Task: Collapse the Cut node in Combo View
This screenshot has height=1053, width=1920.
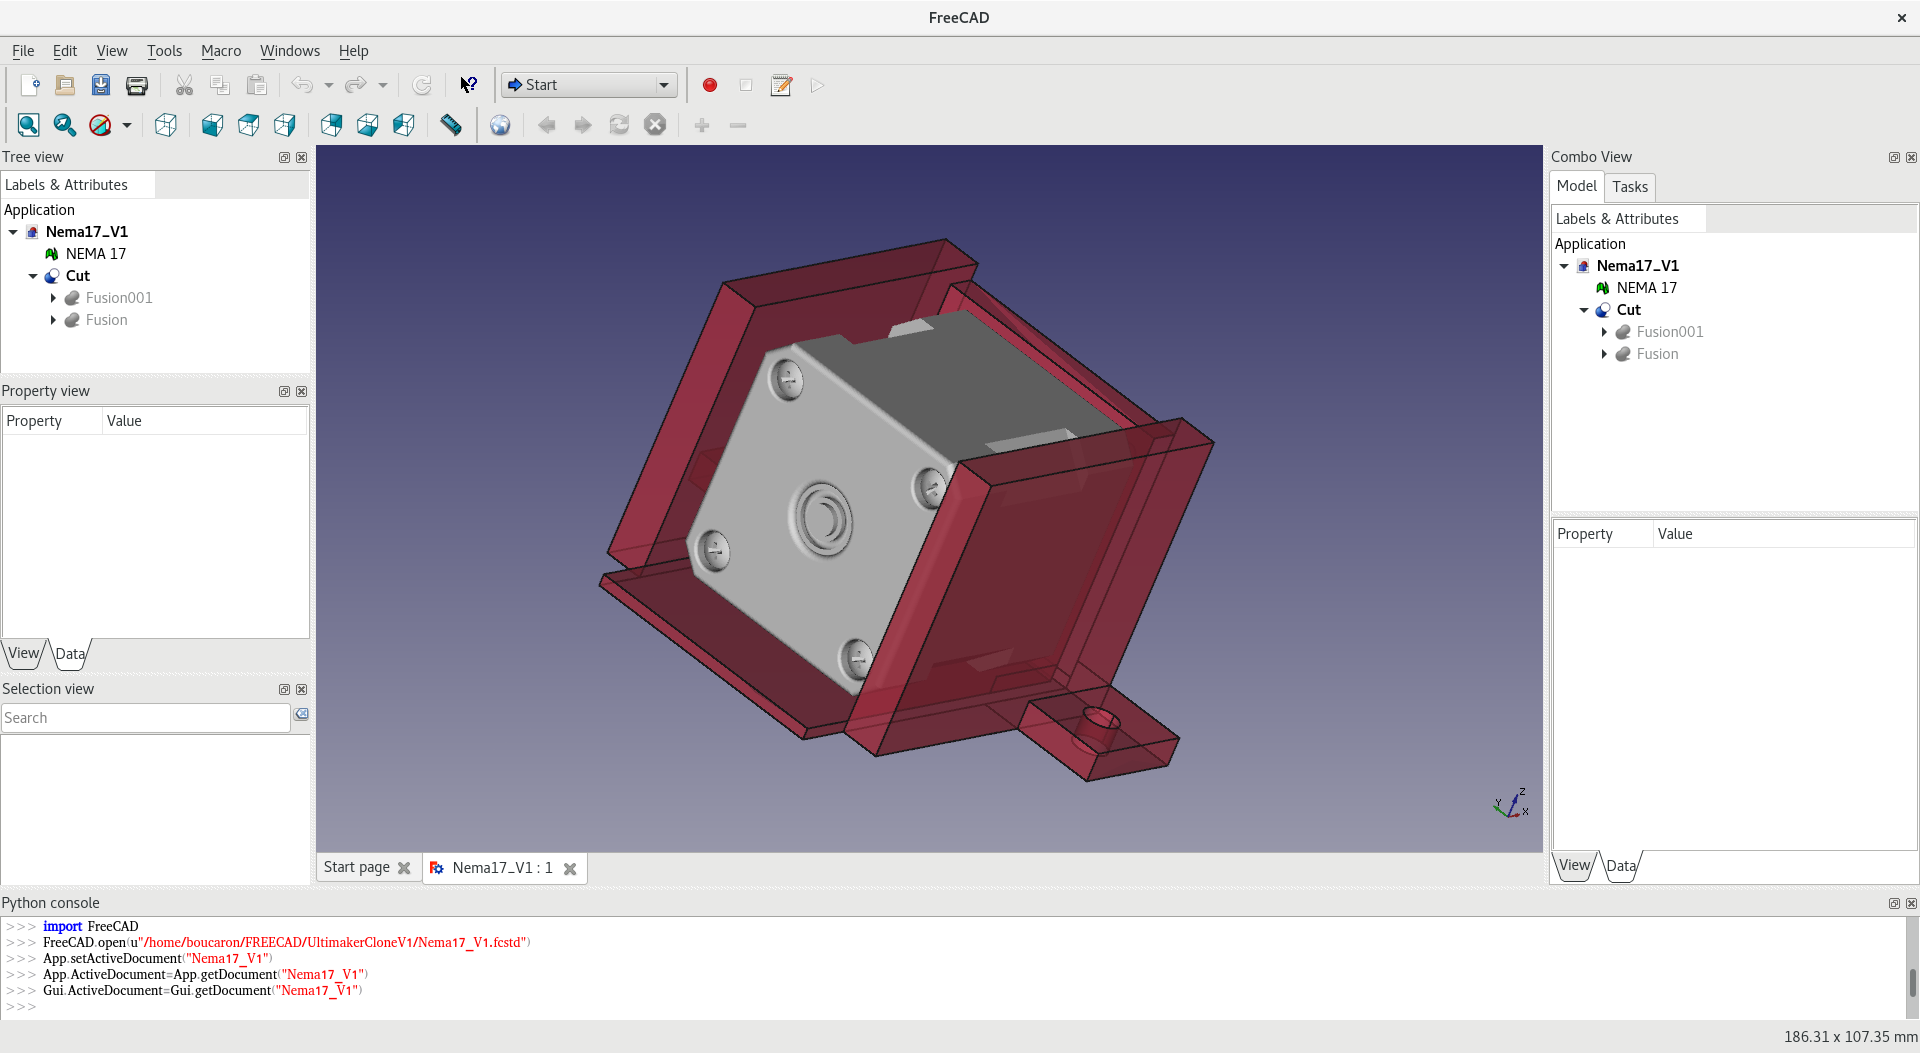Action: [x=1584, y=310]
